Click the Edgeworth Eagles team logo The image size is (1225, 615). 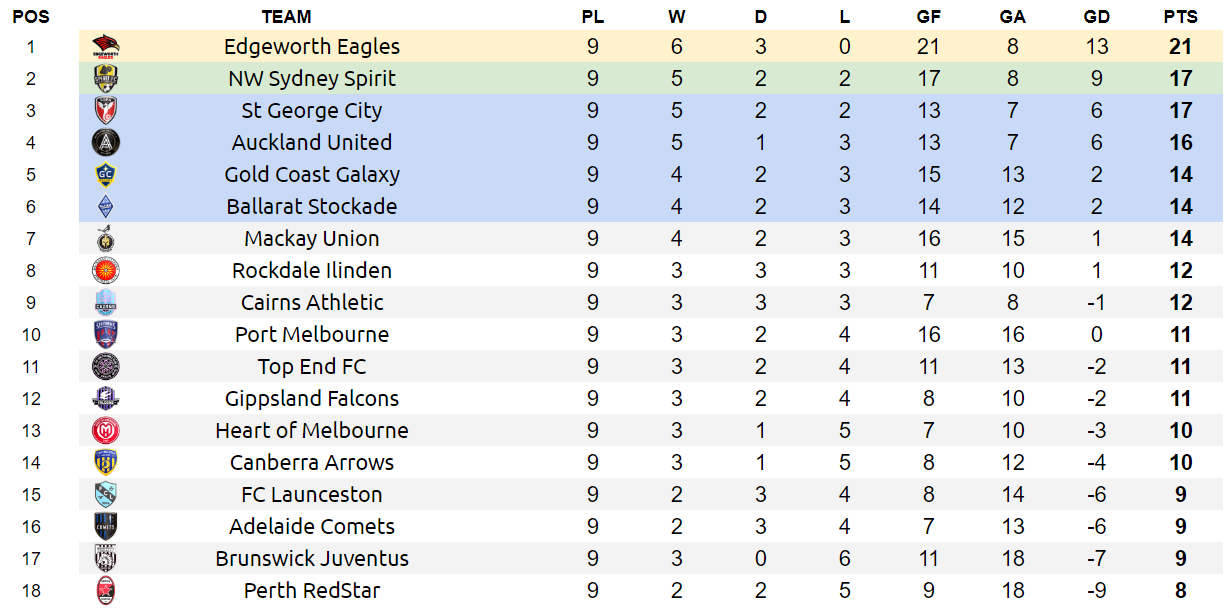pyautogui.click(x=105, y=46)
